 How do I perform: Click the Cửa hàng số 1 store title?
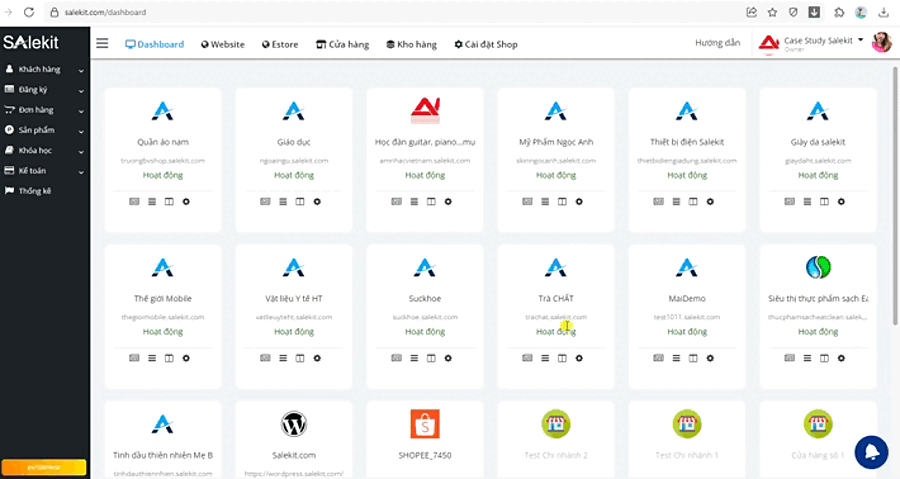point(818,455)
